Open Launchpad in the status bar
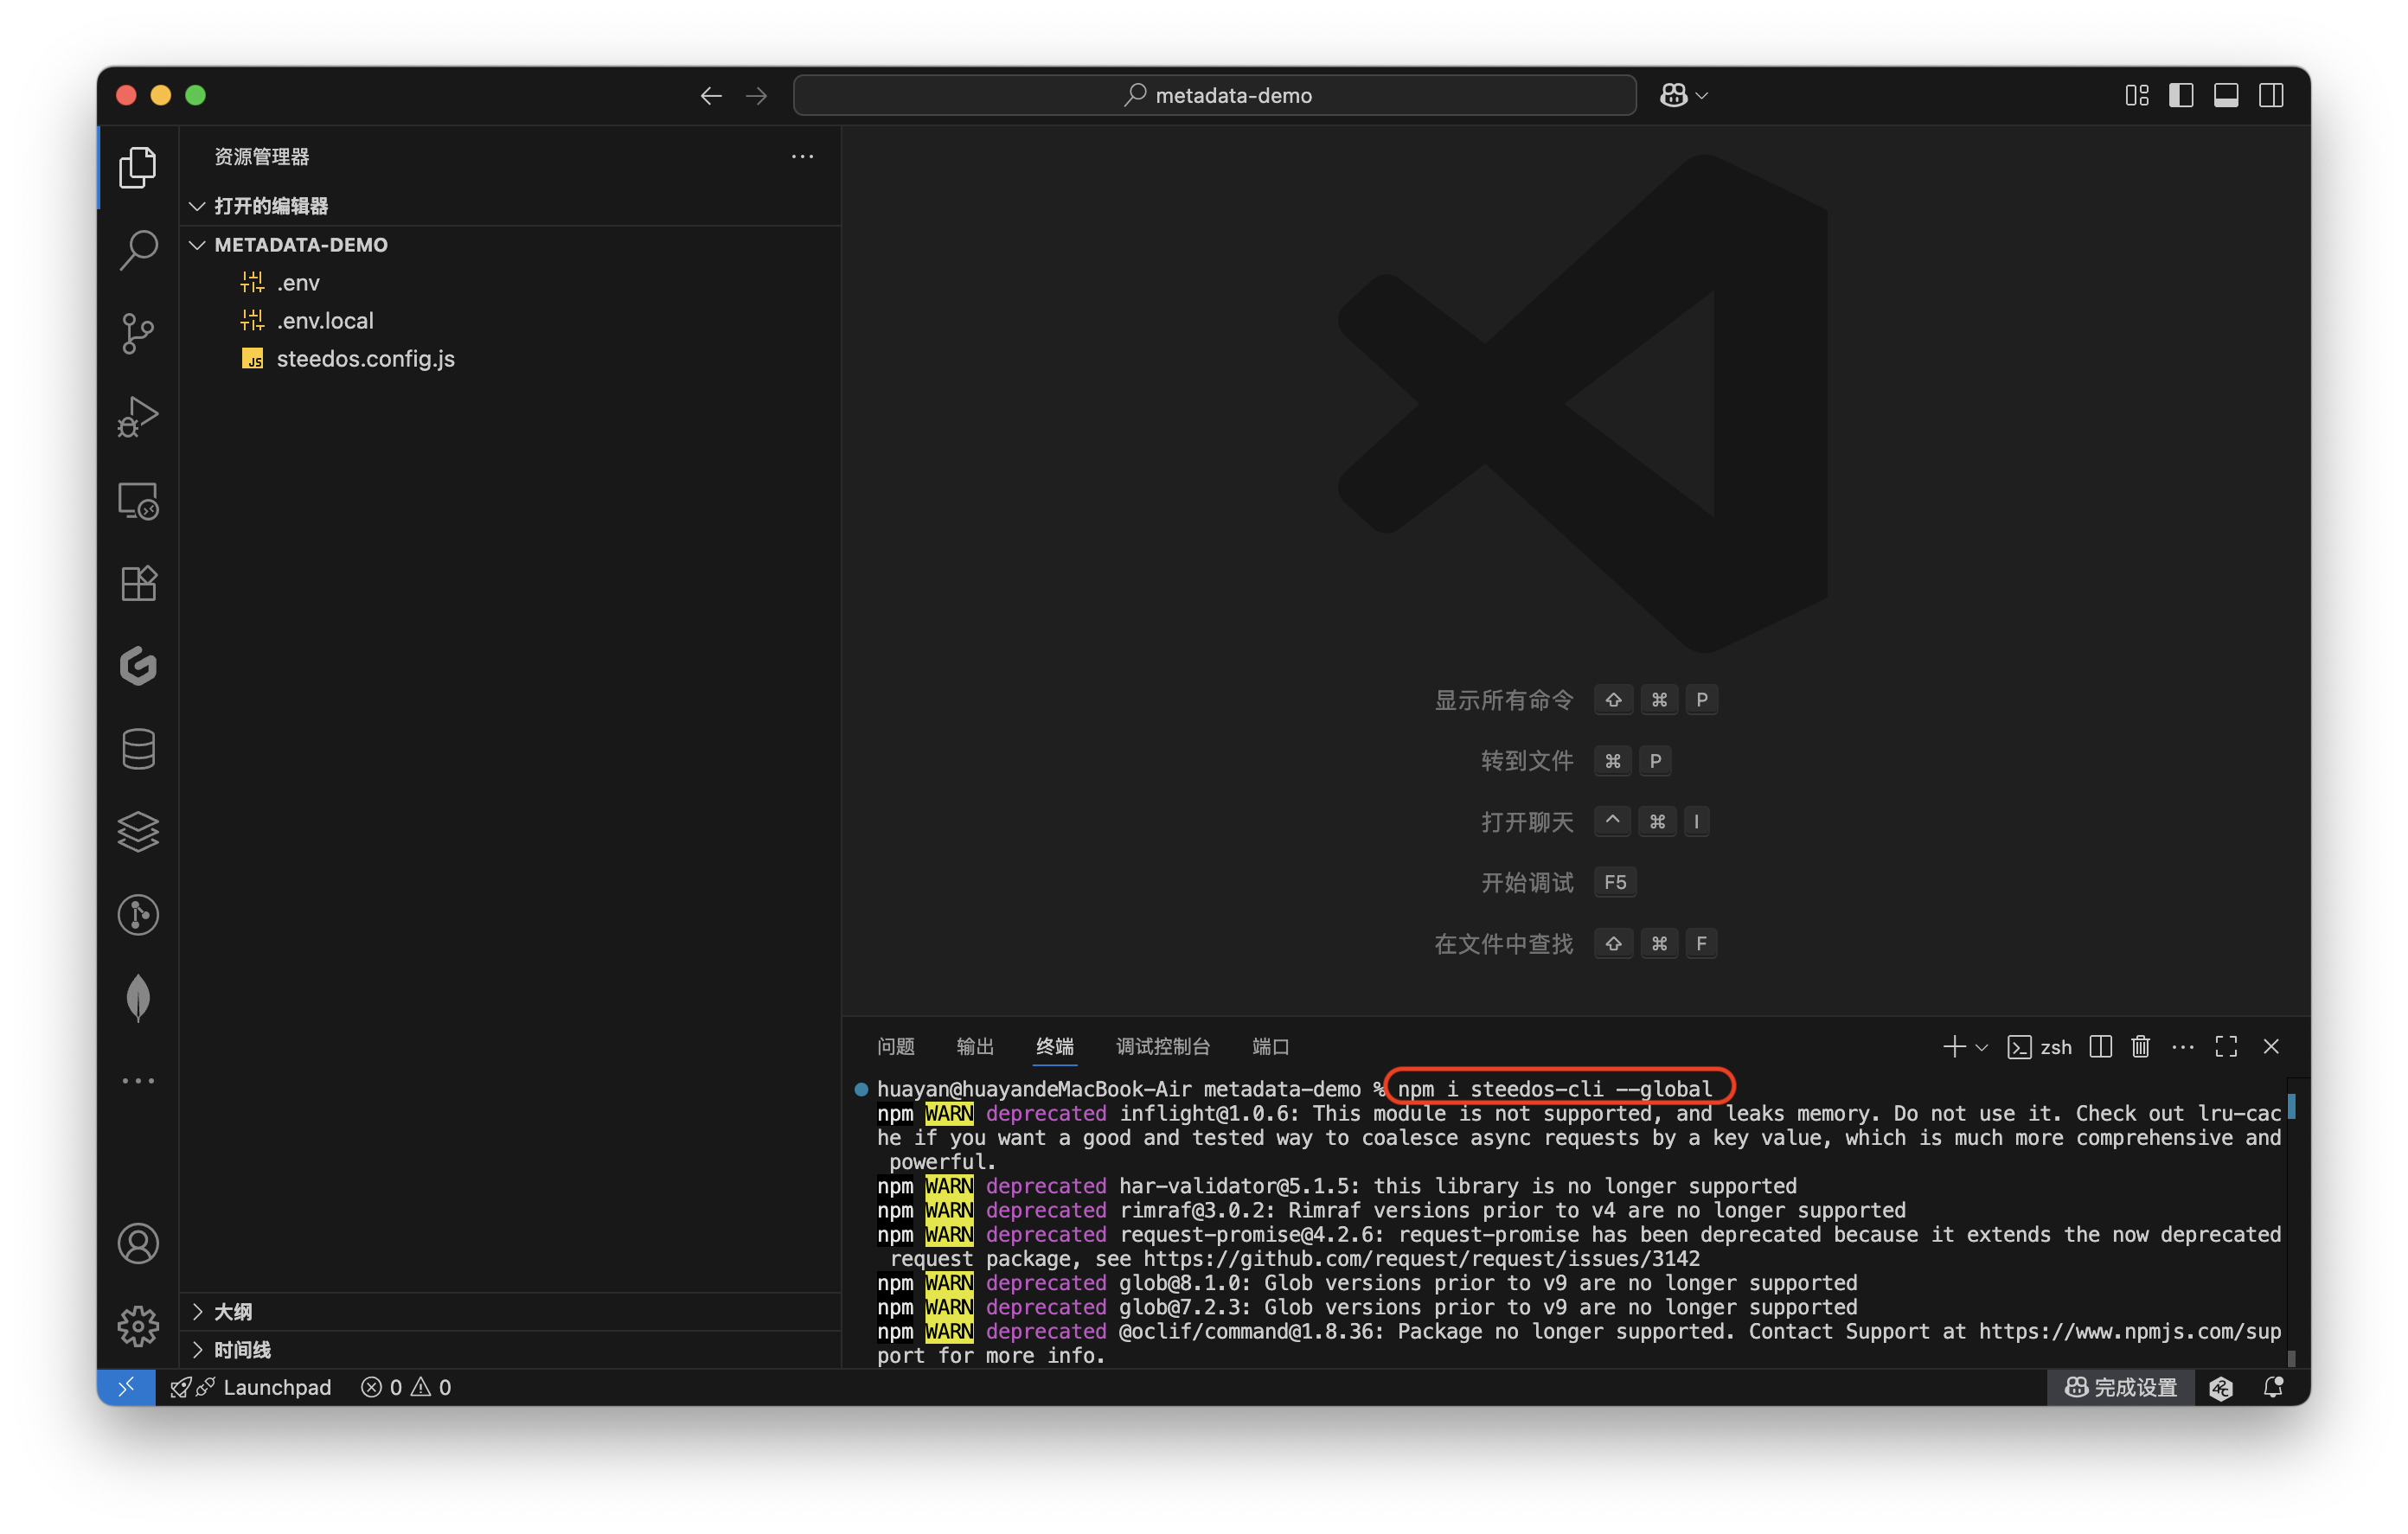 coord(251,1387)
